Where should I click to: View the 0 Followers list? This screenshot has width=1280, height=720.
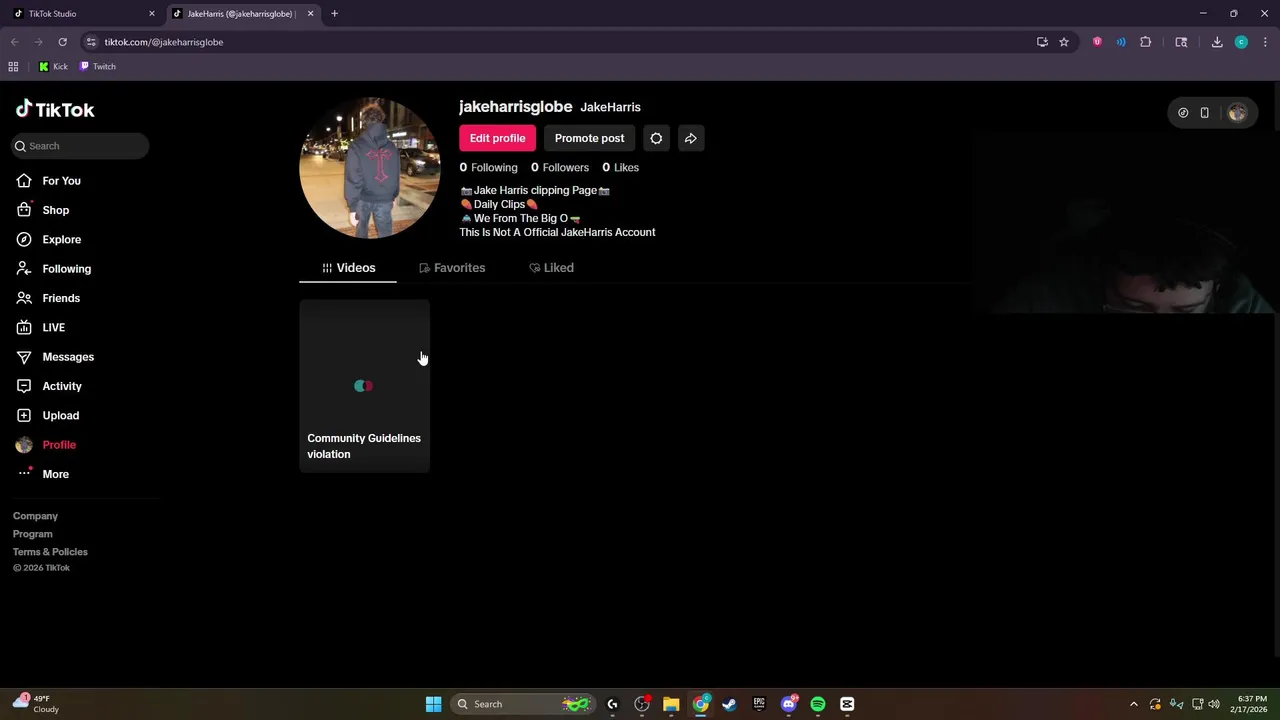pyautogui.click(x=560, y=167)
